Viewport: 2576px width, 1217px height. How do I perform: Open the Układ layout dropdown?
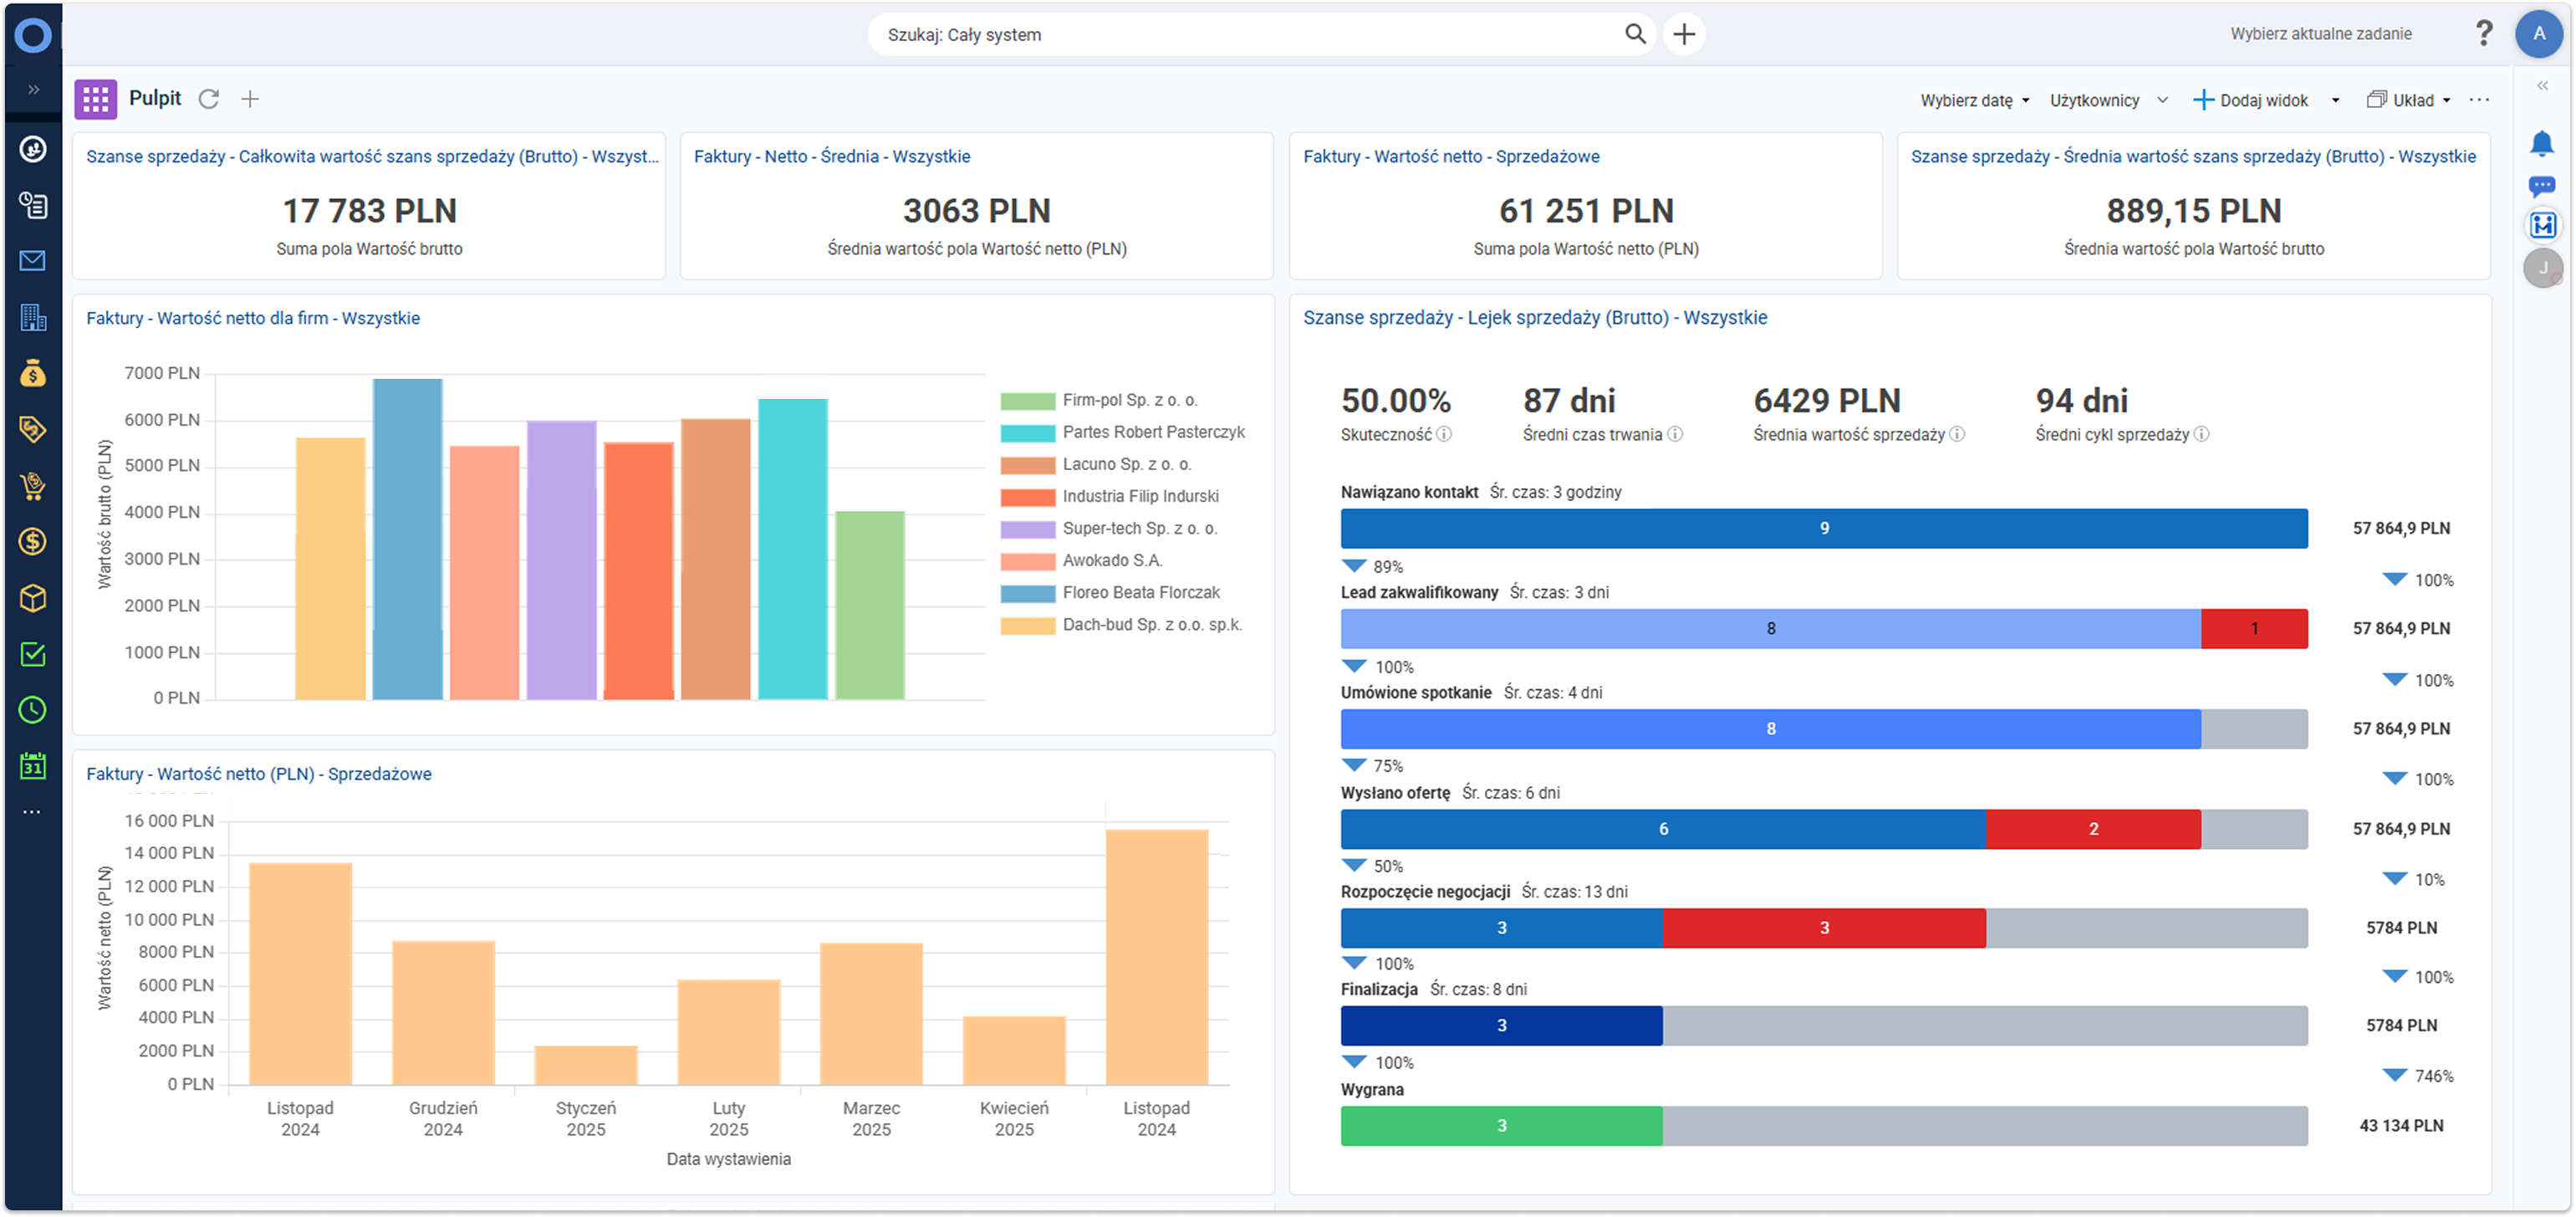pos(2408,100)
